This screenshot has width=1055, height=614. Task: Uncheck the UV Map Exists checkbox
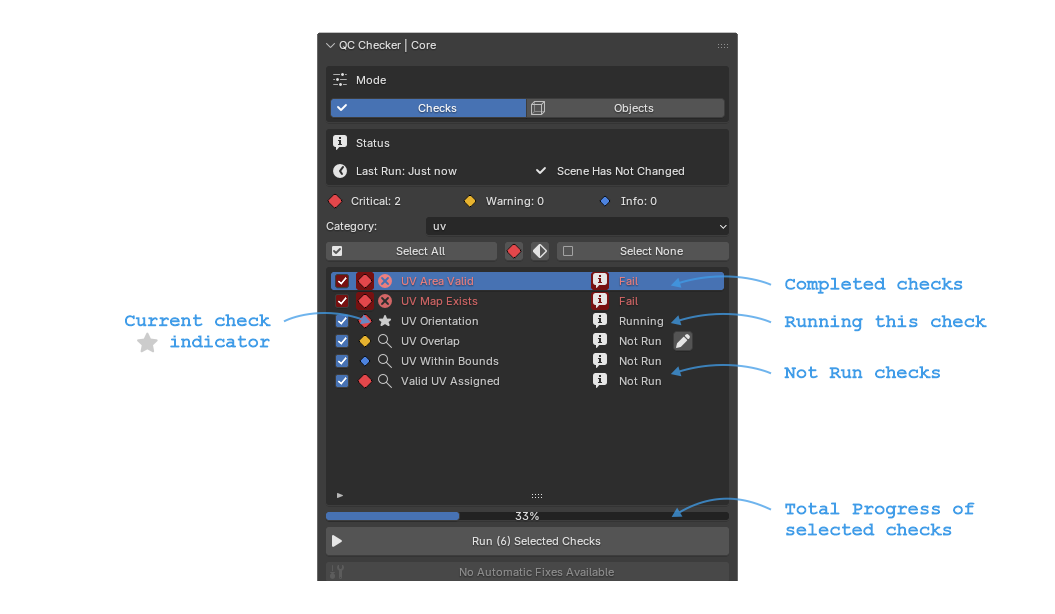[342, 301]
